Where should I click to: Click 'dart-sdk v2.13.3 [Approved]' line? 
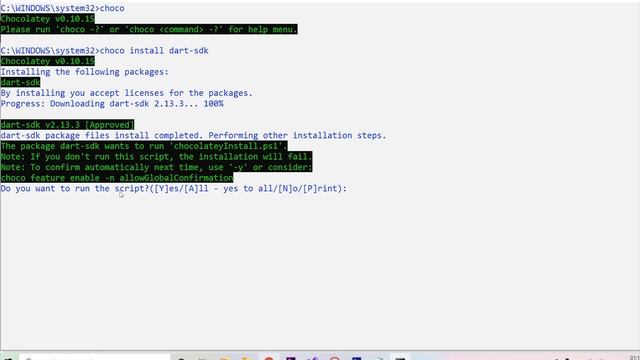[x=67, y=125]
